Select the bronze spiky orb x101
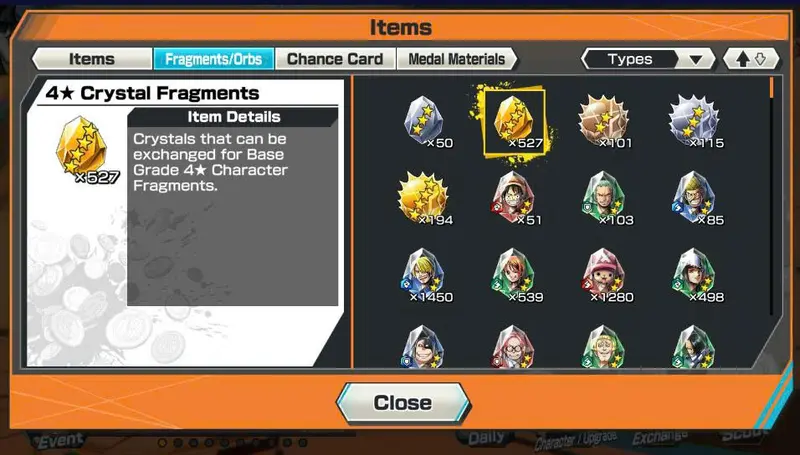 (x=604, y=120)
